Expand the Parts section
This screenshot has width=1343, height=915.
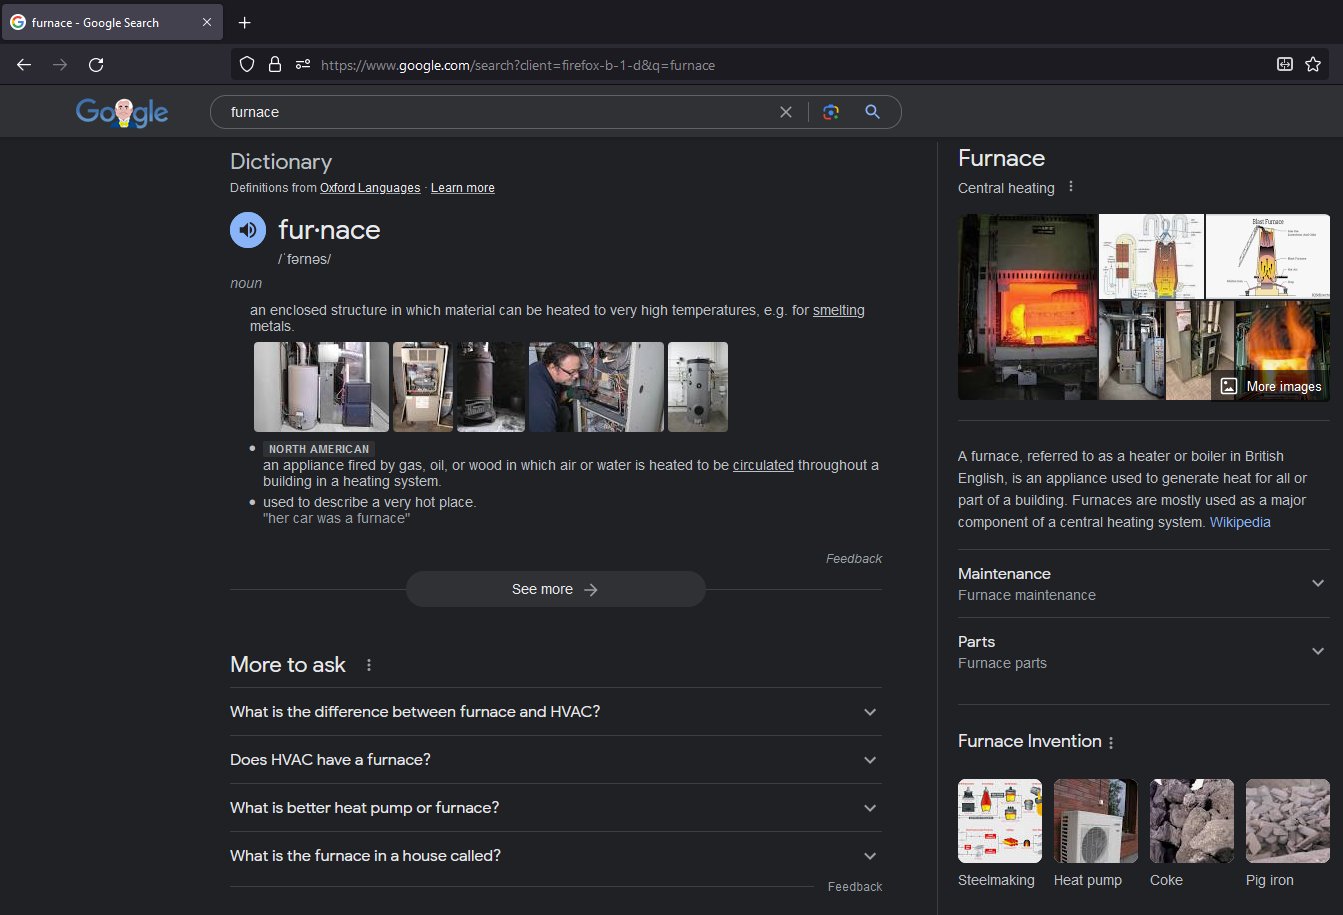pos(1144,652)
